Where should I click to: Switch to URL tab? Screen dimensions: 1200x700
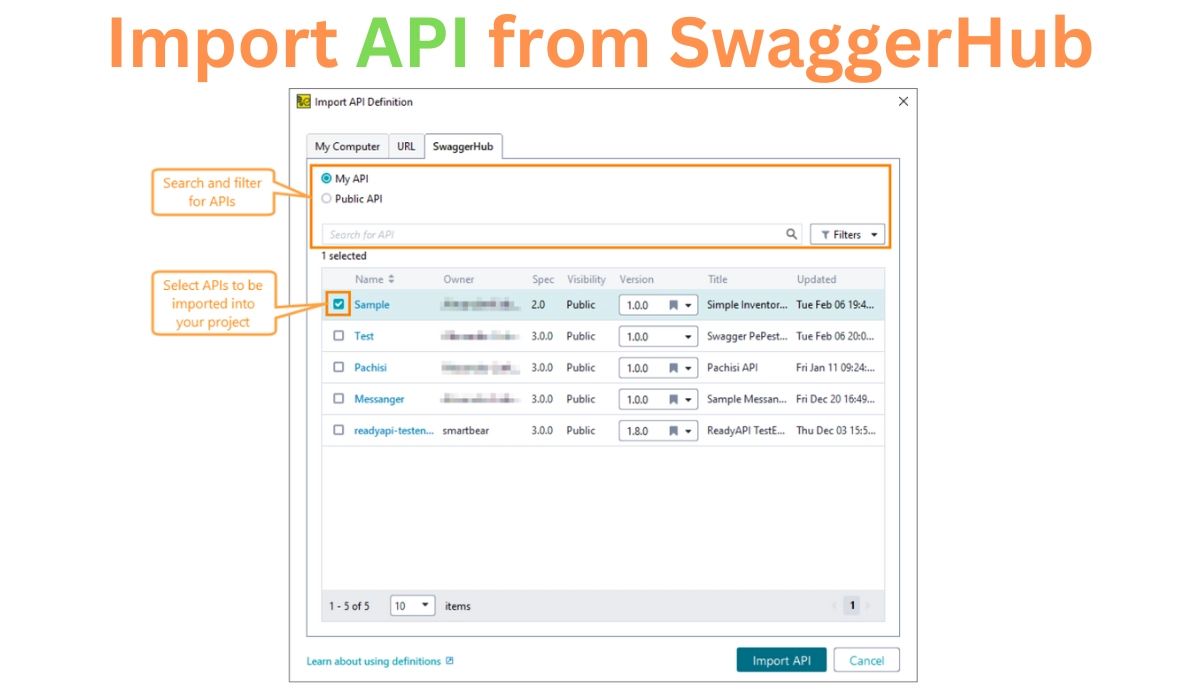406,146
